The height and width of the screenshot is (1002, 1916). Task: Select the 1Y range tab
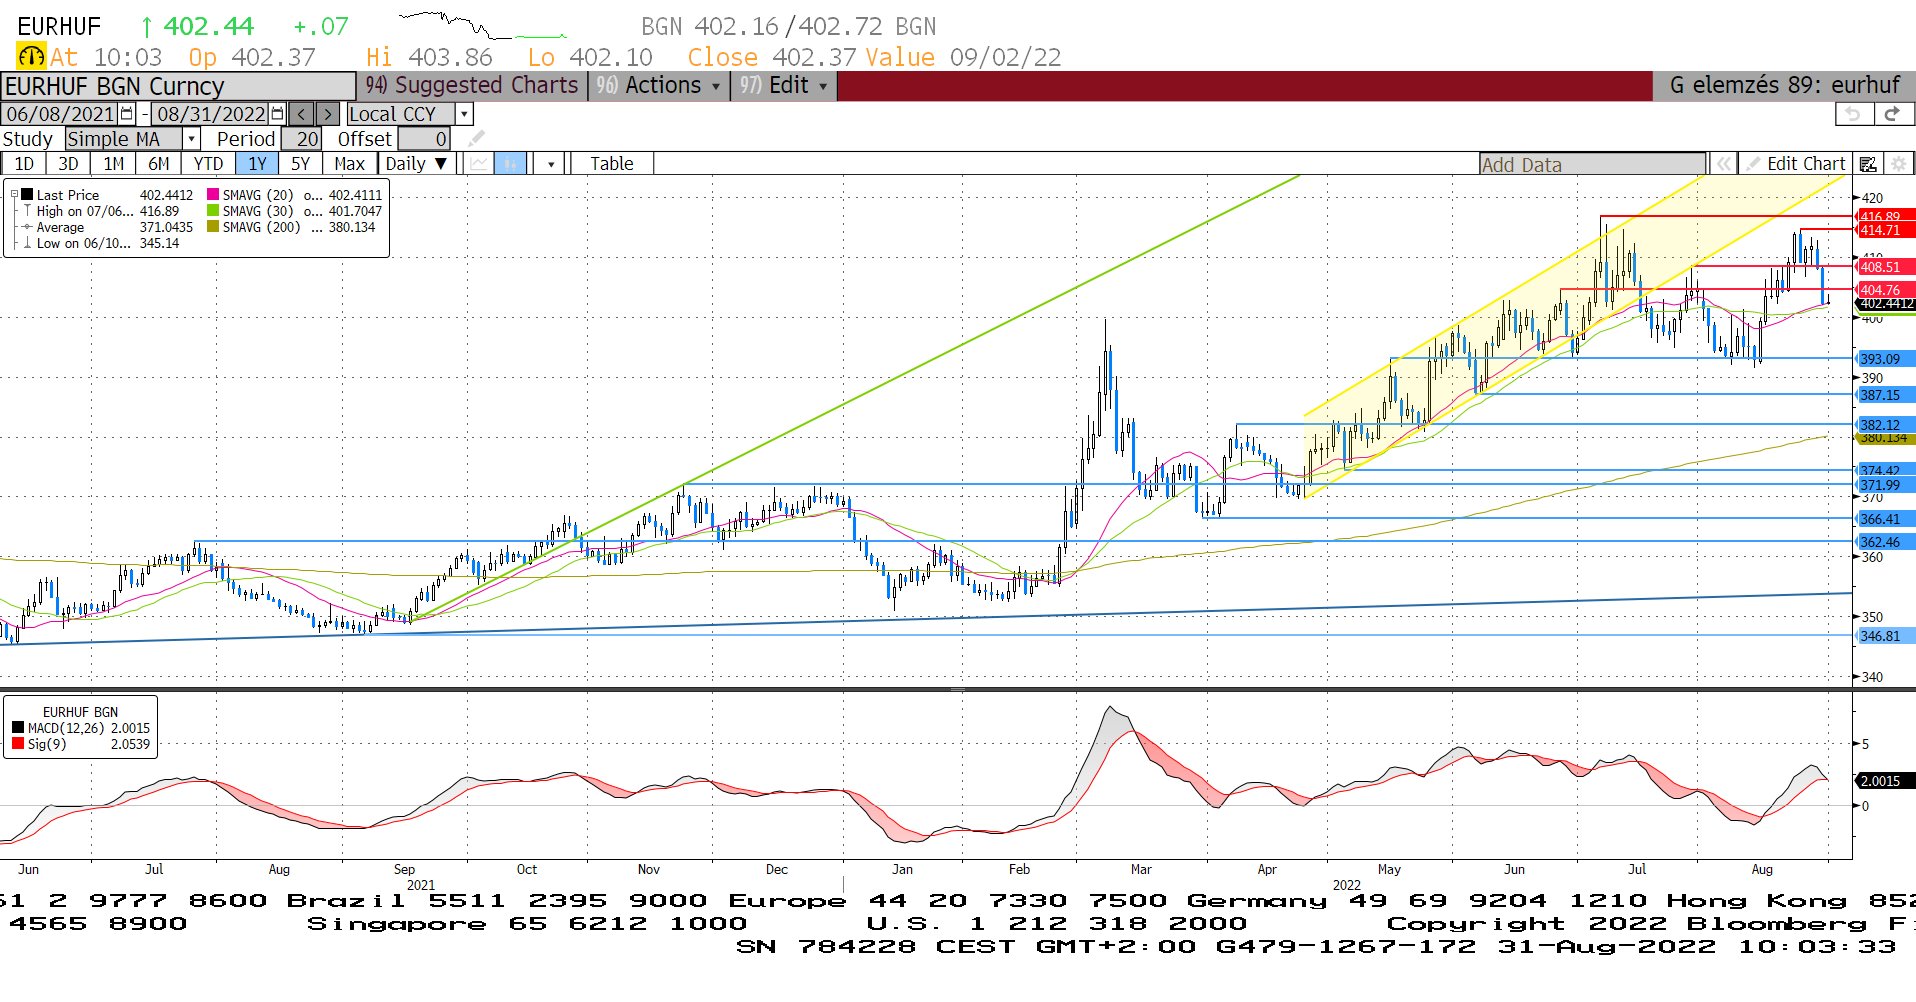coord(257,164)
